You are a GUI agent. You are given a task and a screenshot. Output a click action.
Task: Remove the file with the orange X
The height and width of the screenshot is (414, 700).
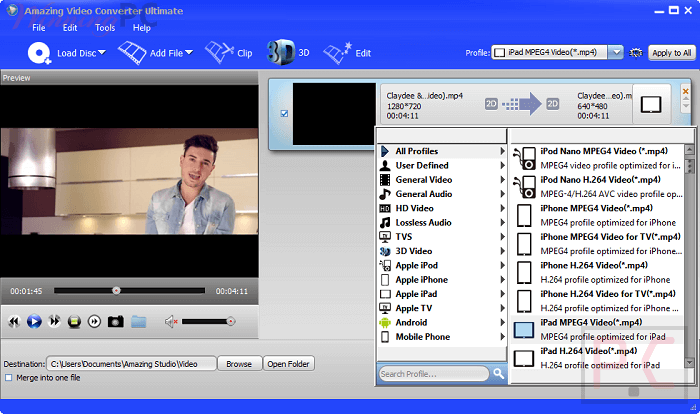click(x=686, y=91)
